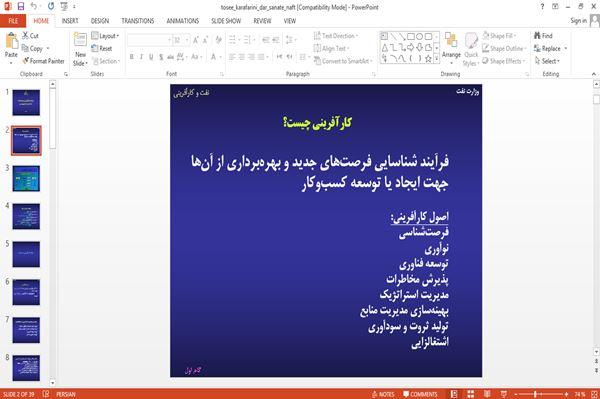Open the FILE tab
This screenshot has height=399, width=600.
[13, 21]
